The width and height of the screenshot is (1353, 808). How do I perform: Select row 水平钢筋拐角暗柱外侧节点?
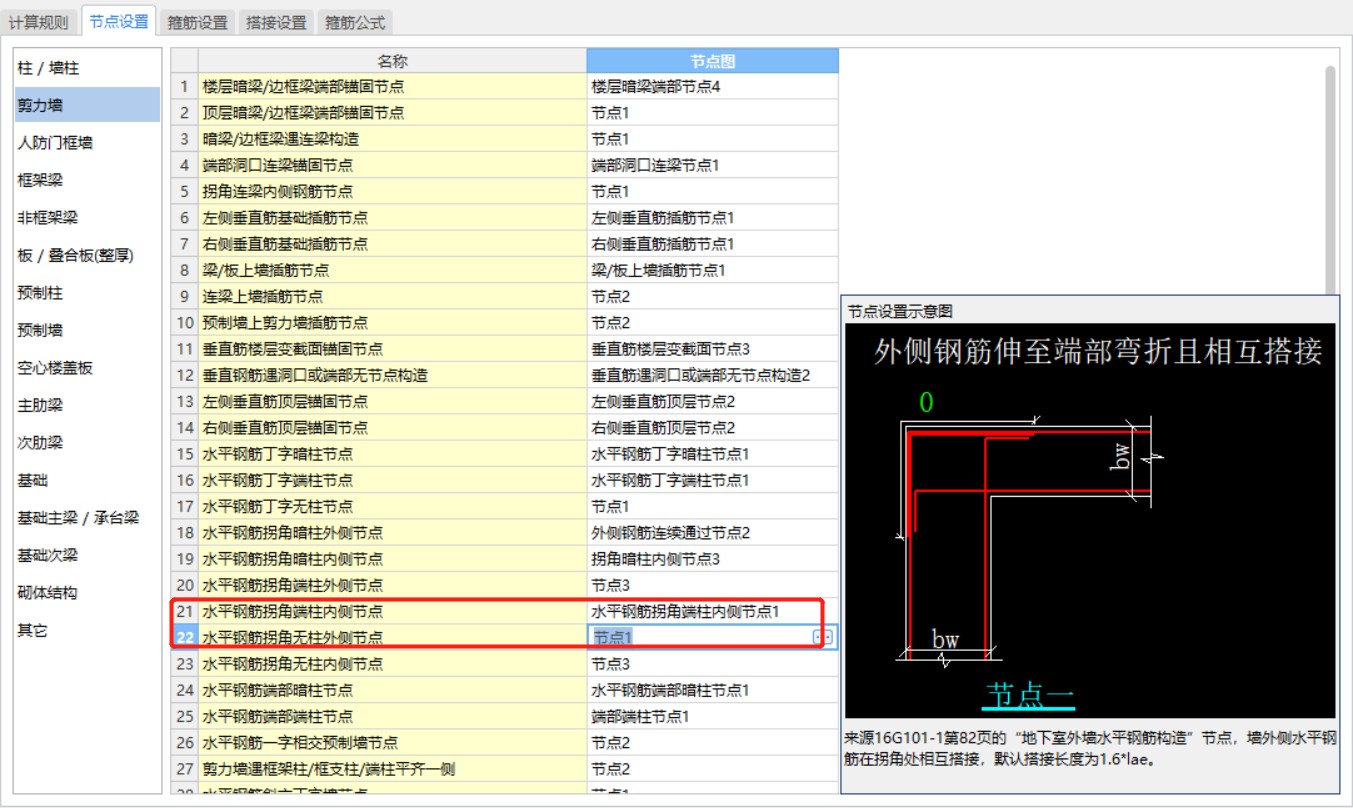(392, 533)
